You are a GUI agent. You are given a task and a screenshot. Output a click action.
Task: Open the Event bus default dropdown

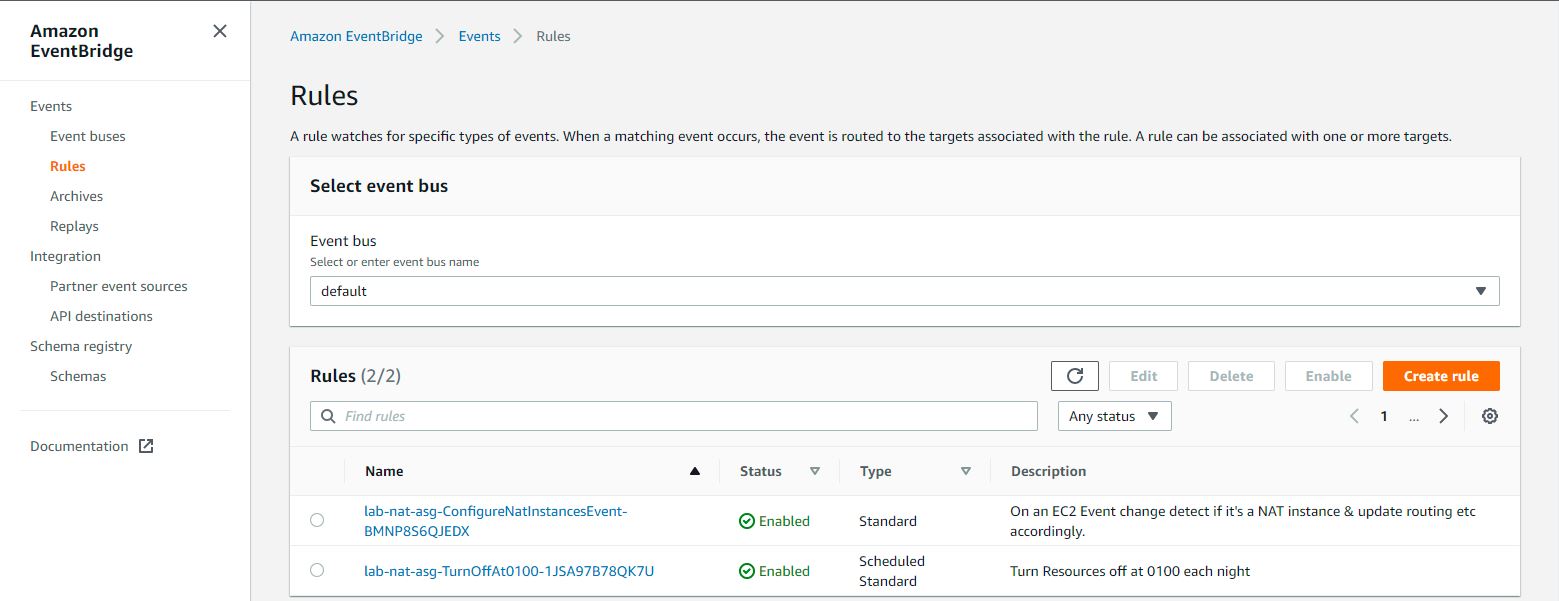905,291
